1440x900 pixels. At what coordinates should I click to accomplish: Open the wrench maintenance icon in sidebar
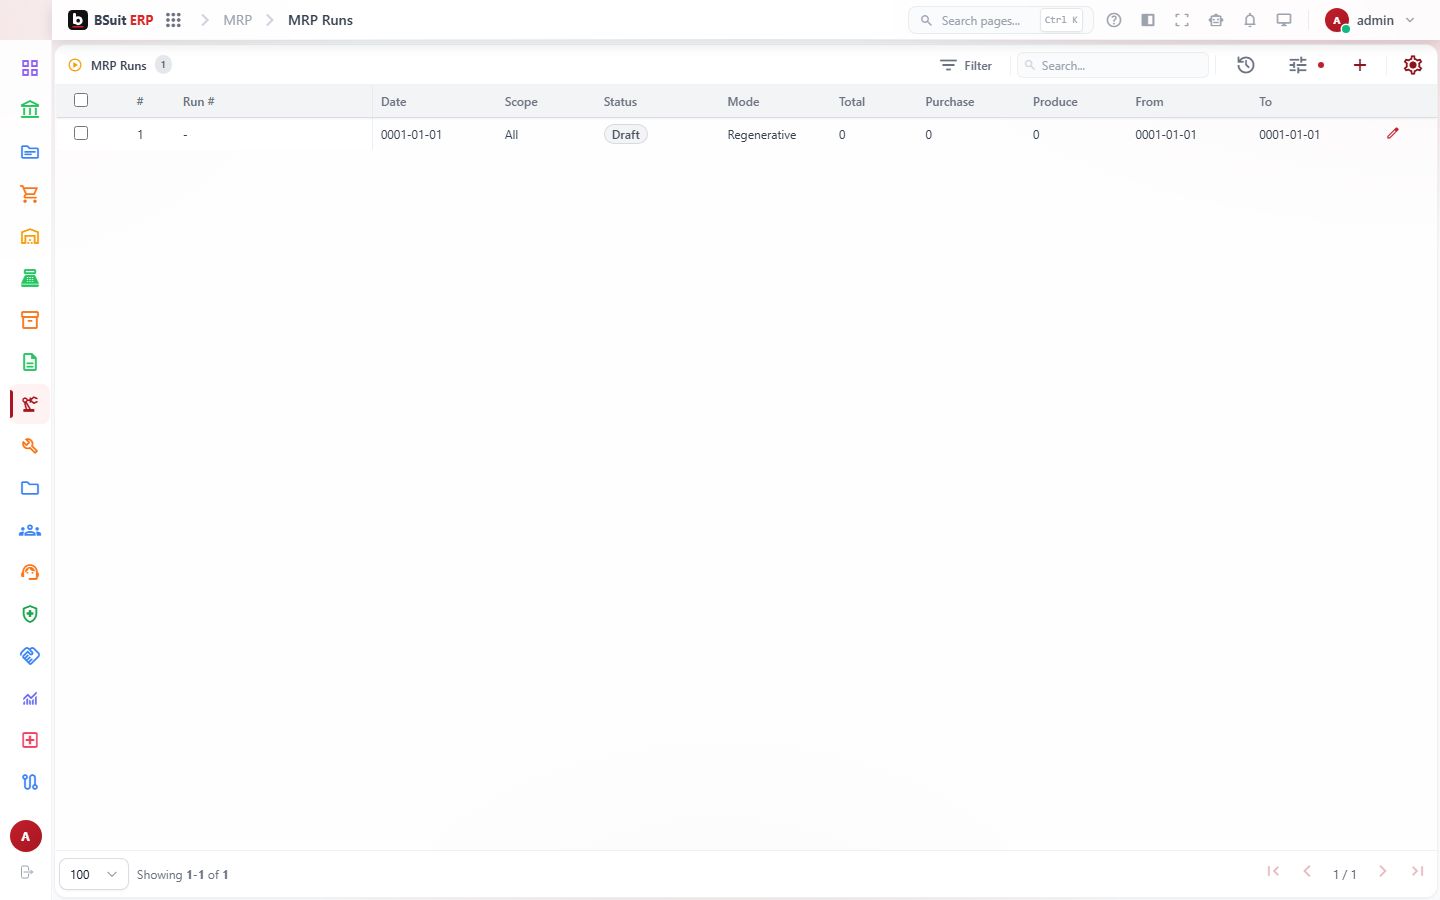coord(30,446)
